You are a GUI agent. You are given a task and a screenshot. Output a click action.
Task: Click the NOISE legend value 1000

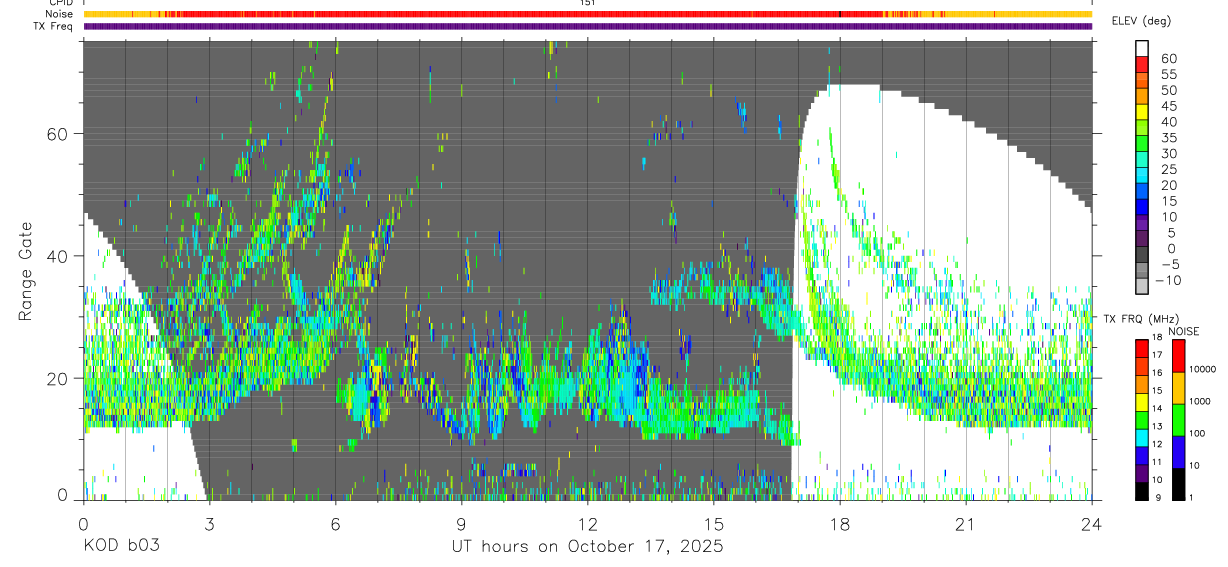1202,401
